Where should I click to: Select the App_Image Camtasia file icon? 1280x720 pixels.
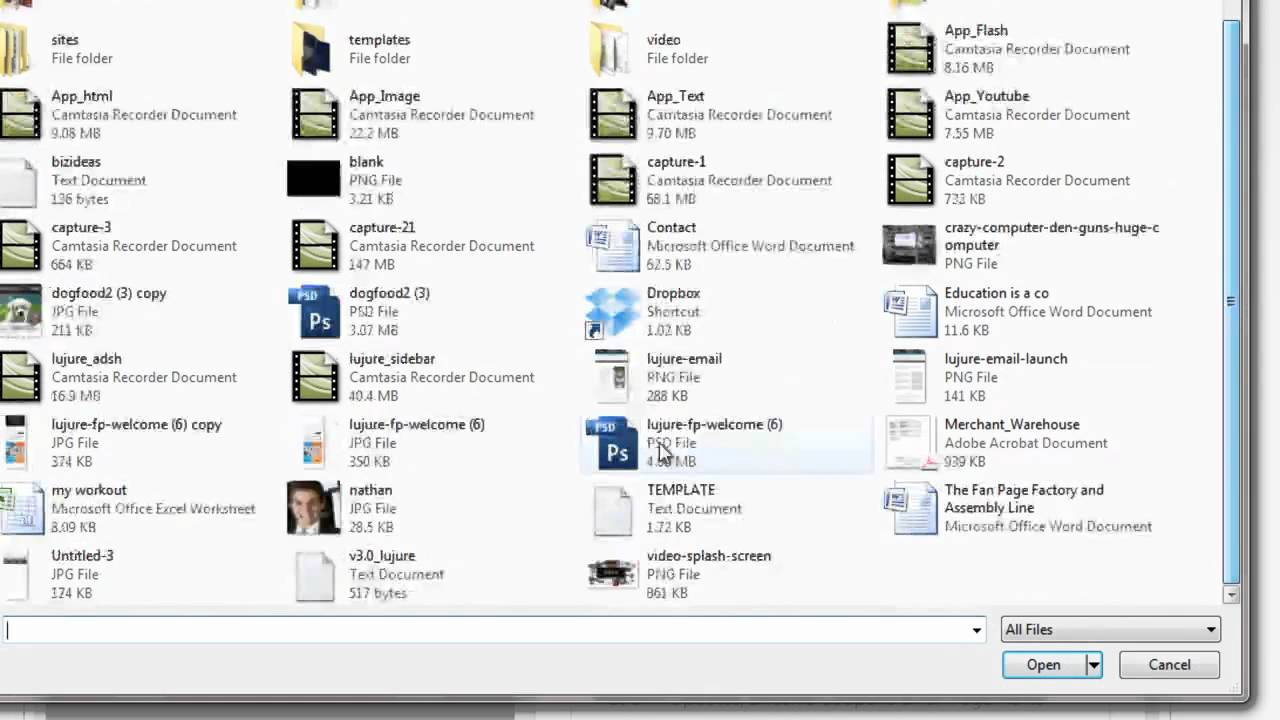315,114
